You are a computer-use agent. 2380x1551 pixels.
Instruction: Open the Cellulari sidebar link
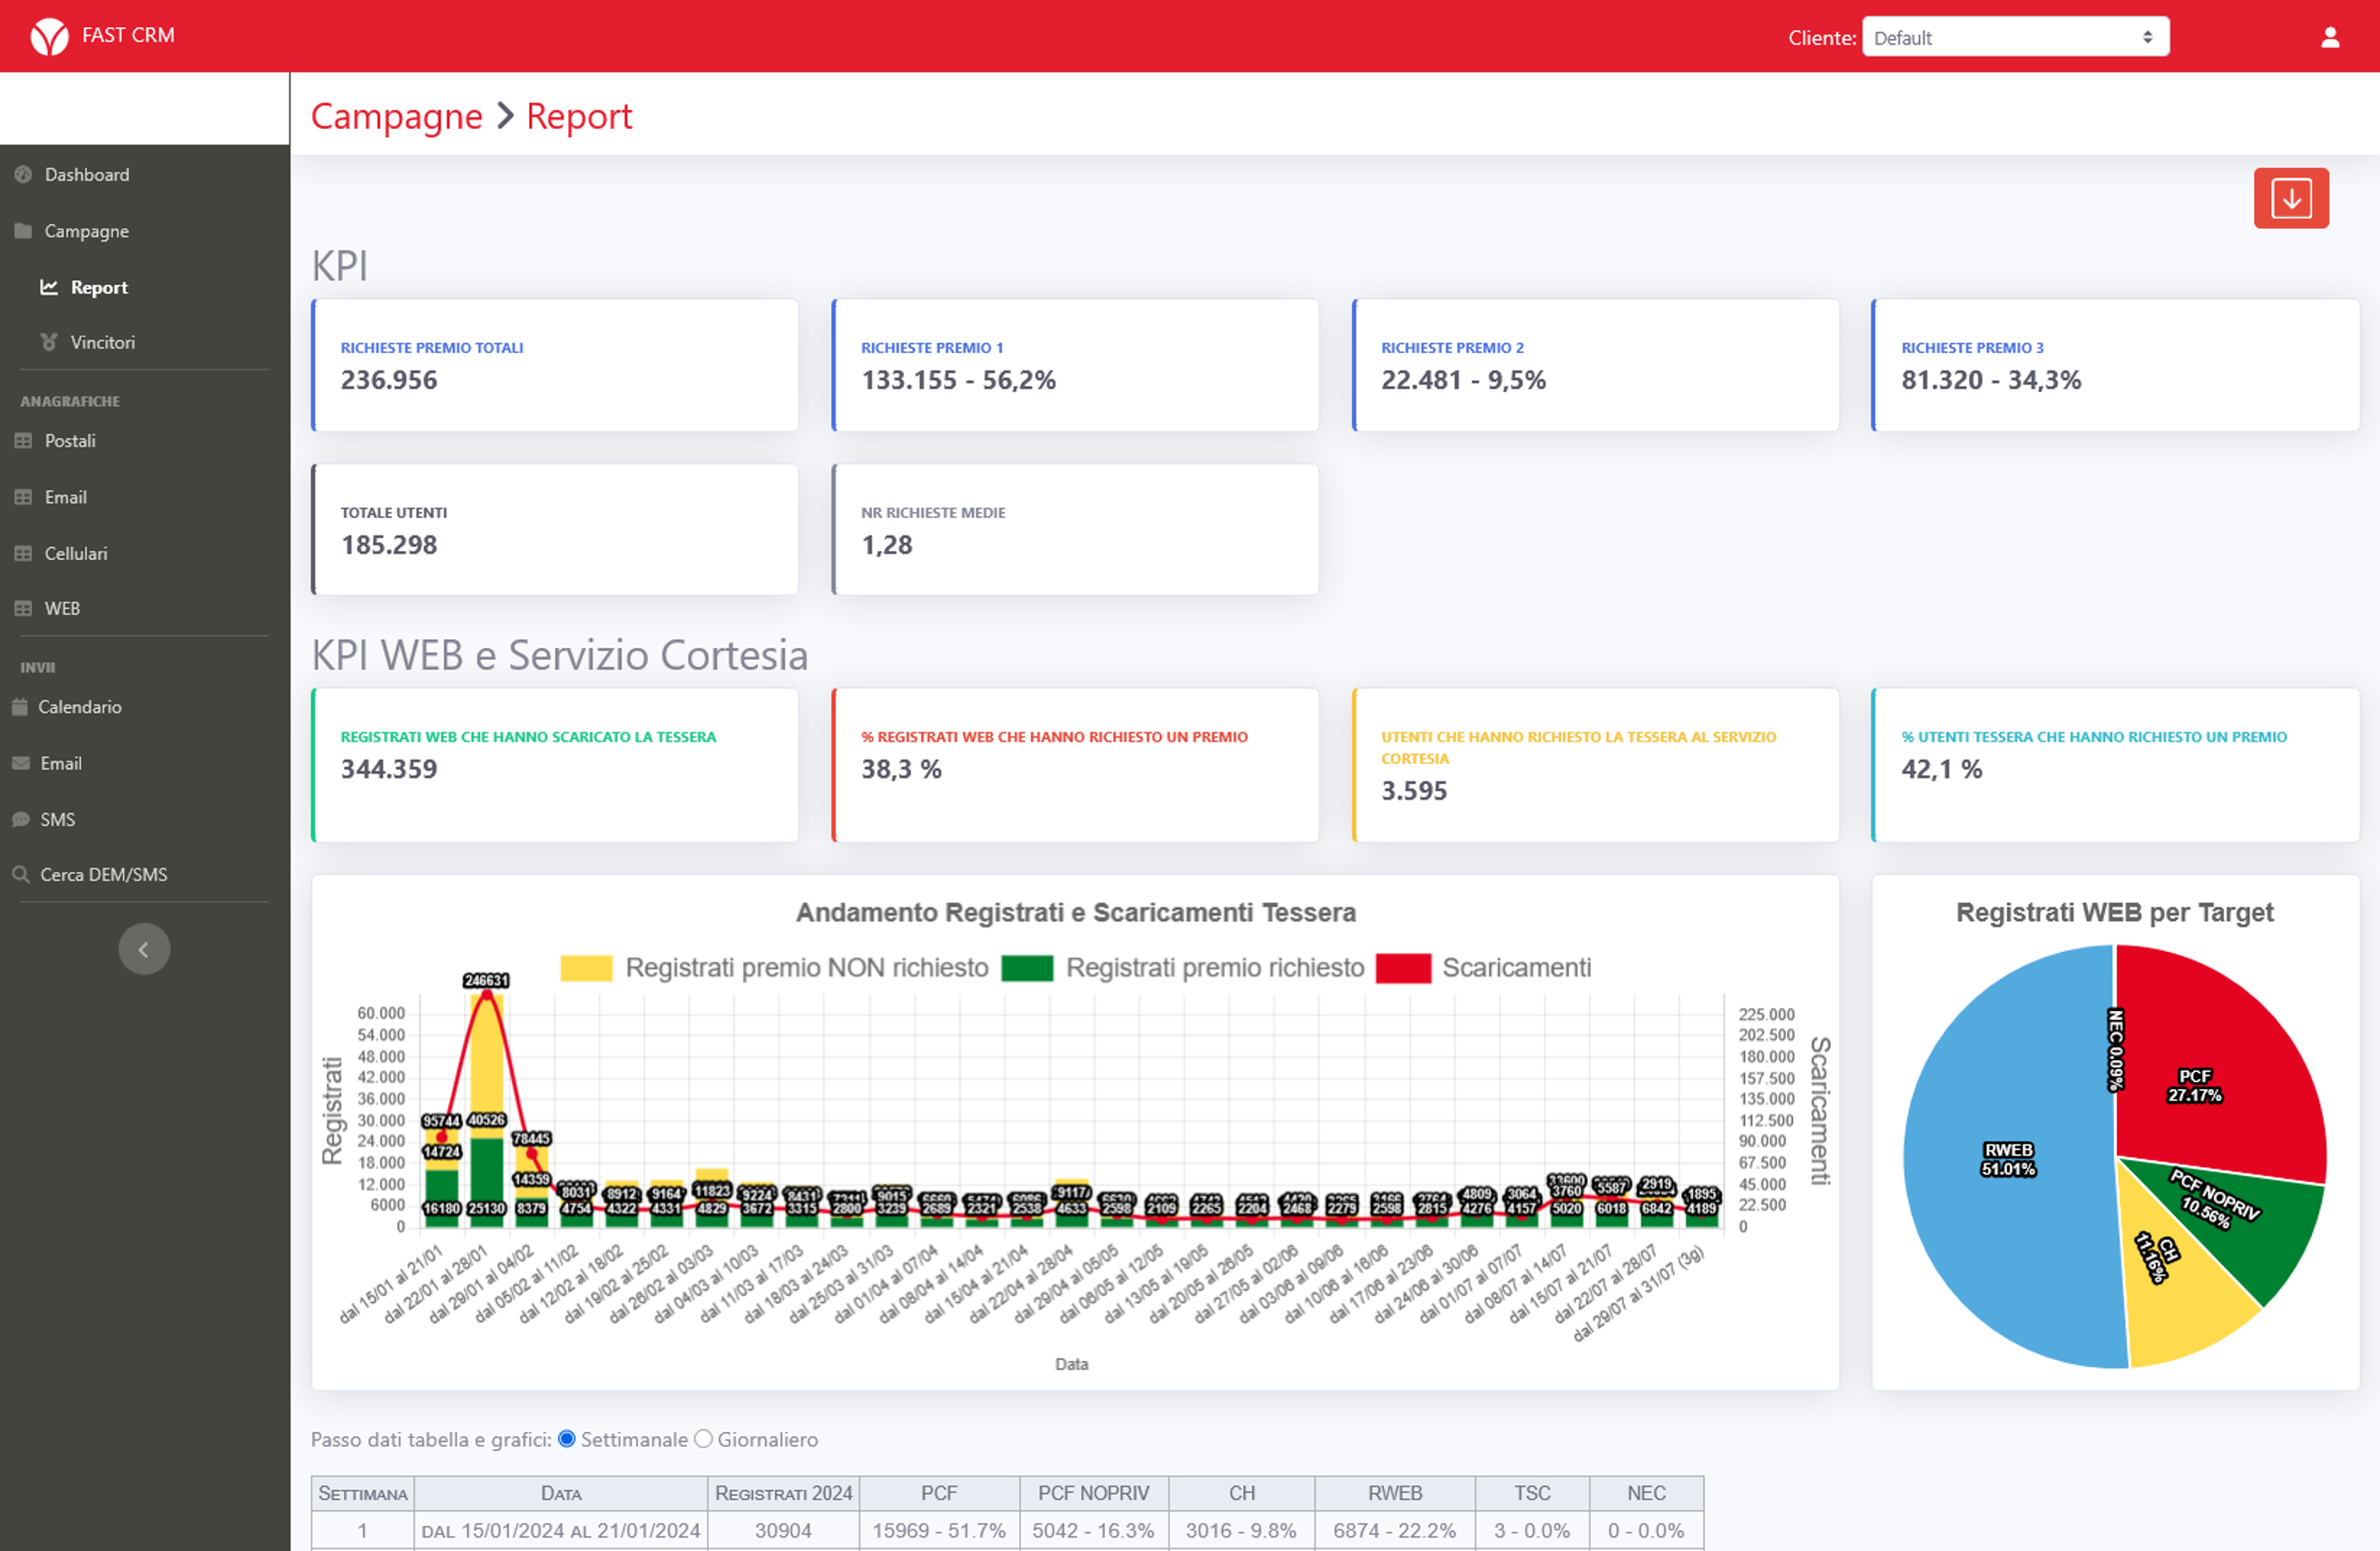point(75,553)
